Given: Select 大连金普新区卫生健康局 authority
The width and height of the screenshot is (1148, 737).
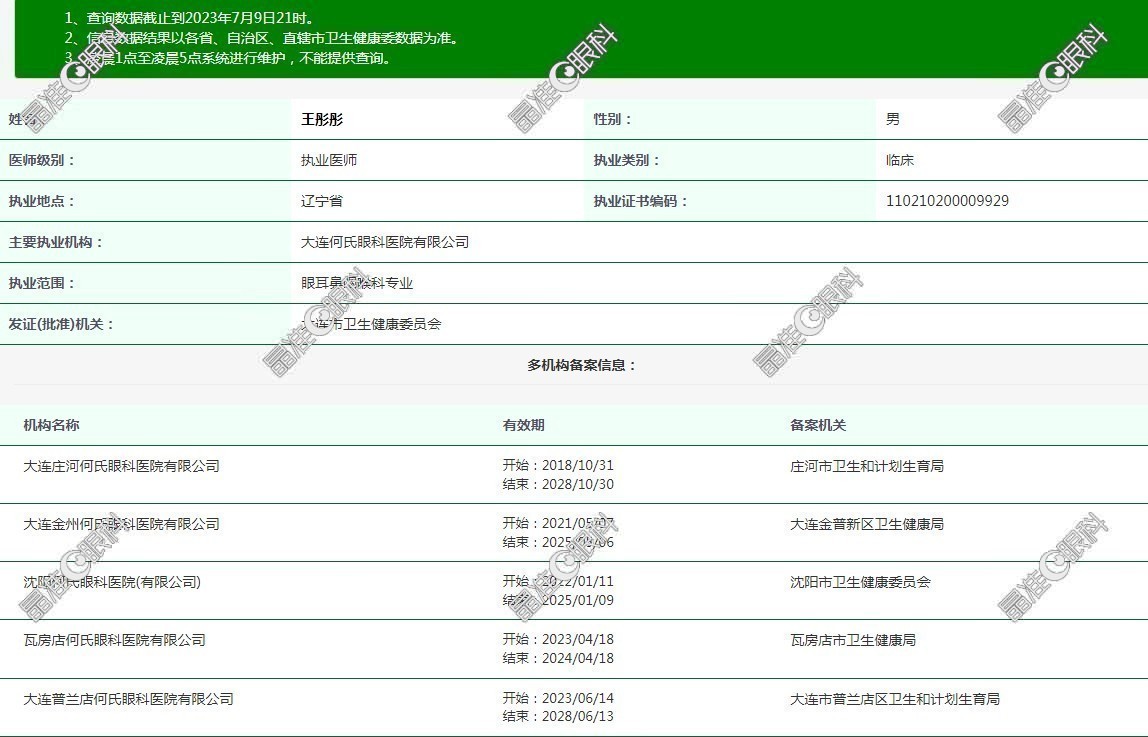Looking at the screenshot, I should pyautogui.click(x=867, y=524).
